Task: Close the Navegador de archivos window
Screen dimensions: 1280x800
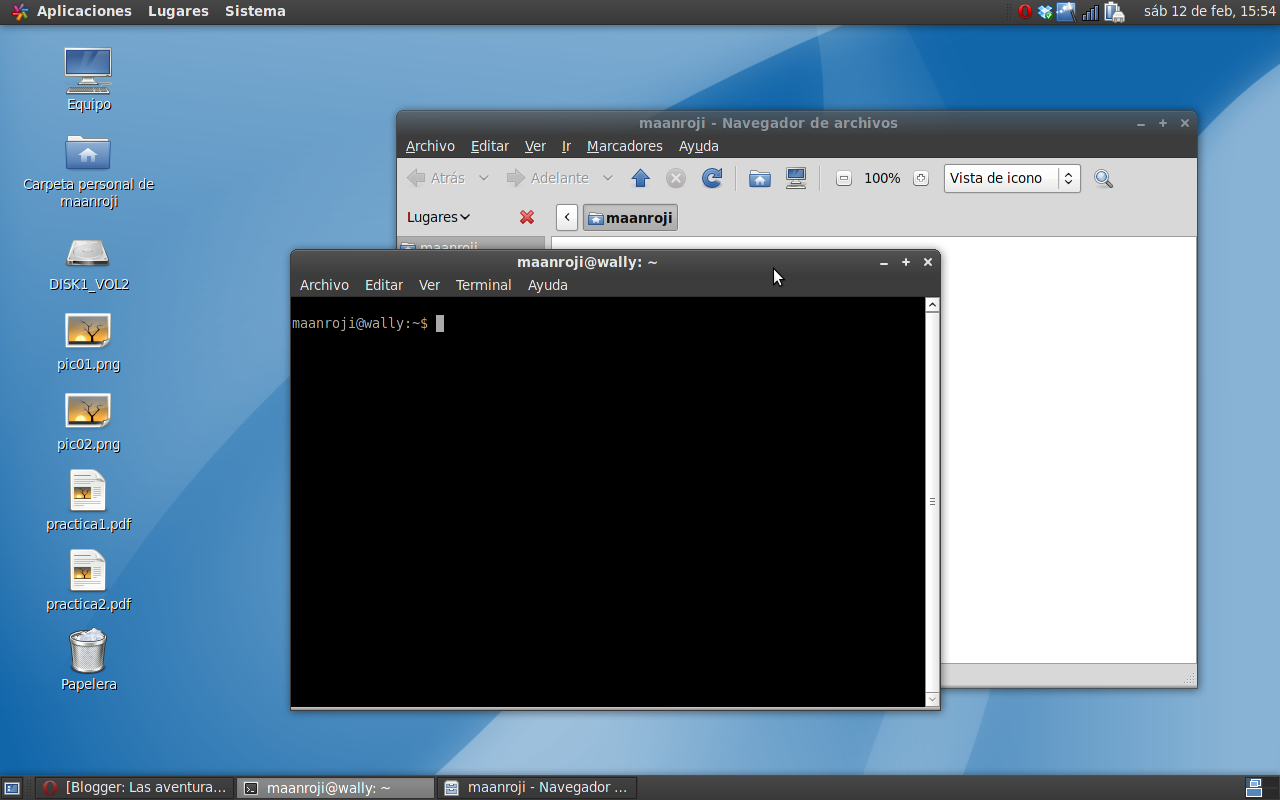Action: pyautogui.click(x=1185, y=123)
